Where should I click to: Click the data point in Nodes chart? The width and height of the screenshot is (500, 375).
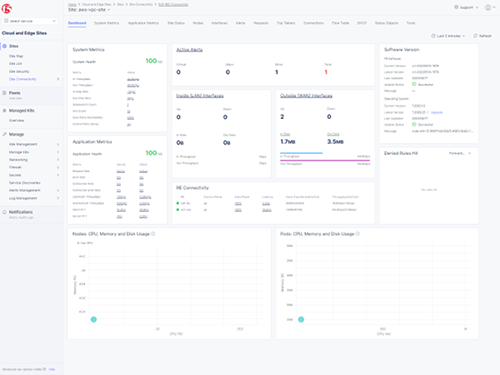(x=94, y=319)
